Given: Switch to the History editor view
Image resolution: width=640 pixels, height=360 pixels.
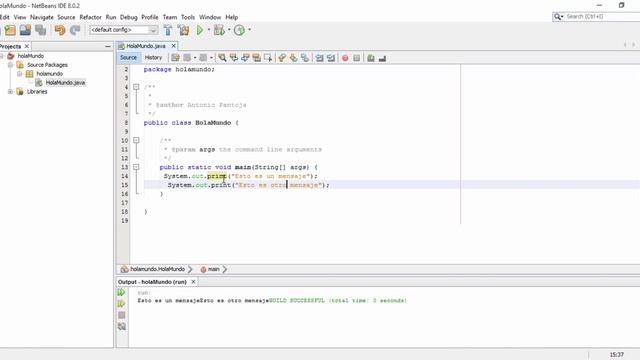Looking at the screenshot, I should point(153,58).
